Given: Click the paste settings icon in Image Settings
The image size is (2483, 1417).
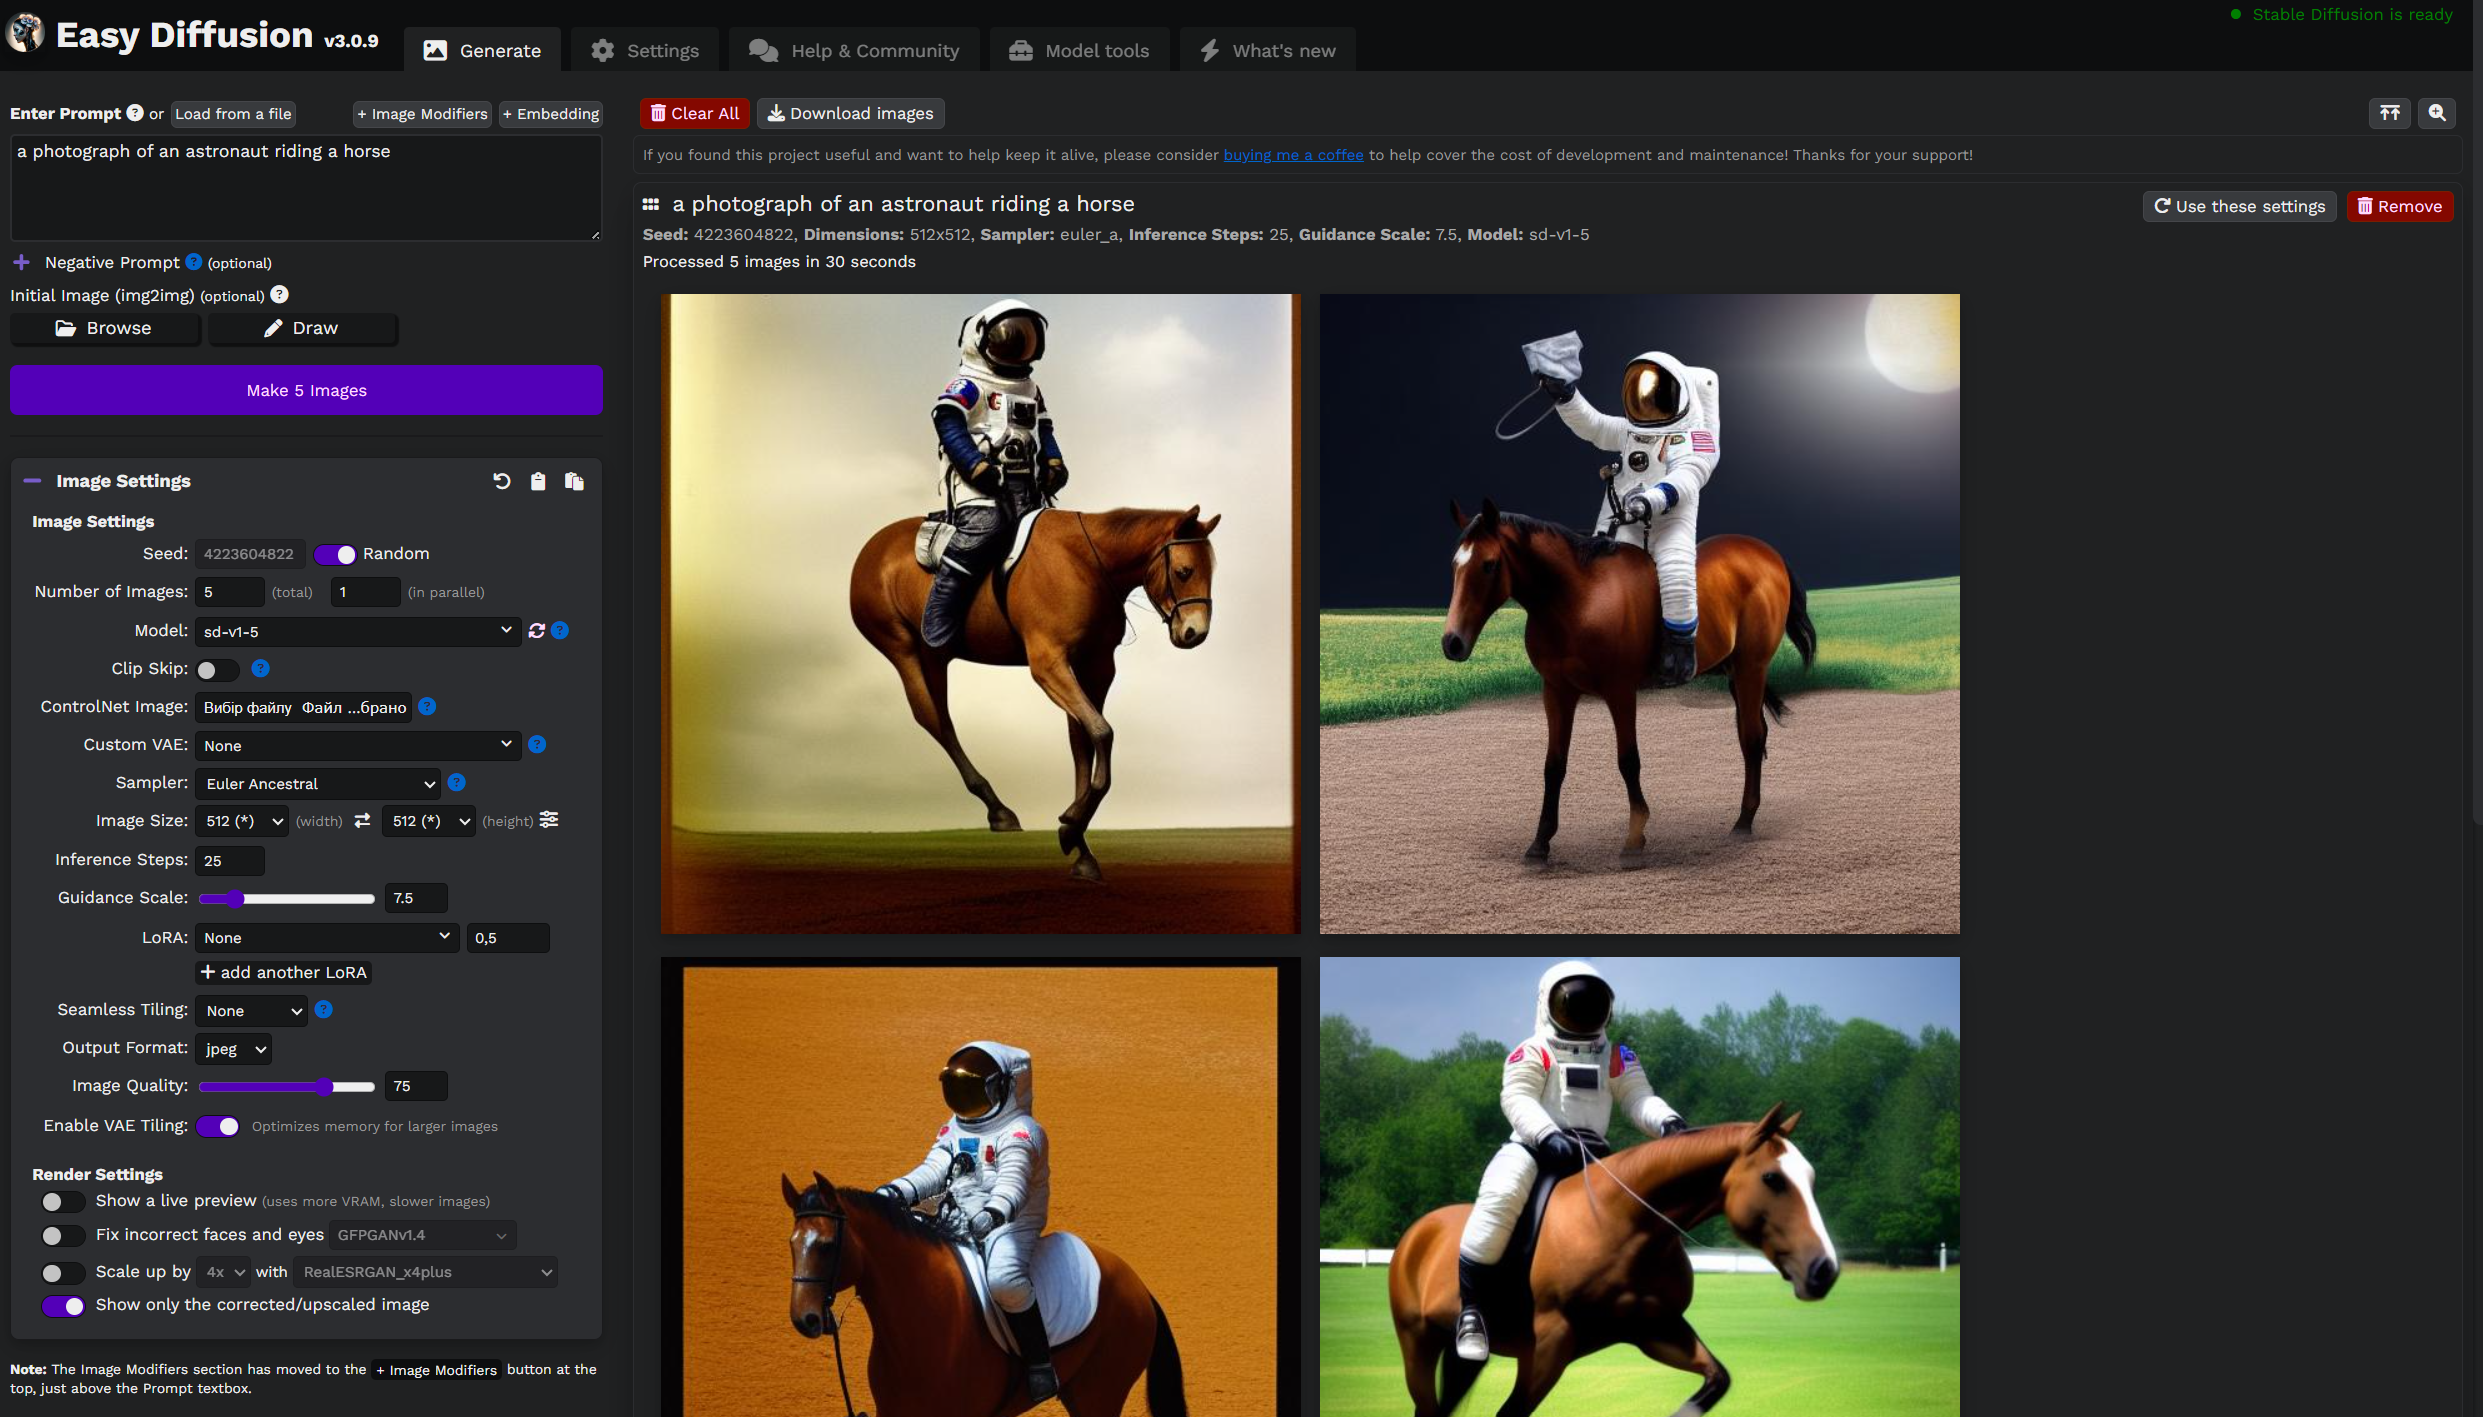Looking at the screenshot, I should coord(574,481).
